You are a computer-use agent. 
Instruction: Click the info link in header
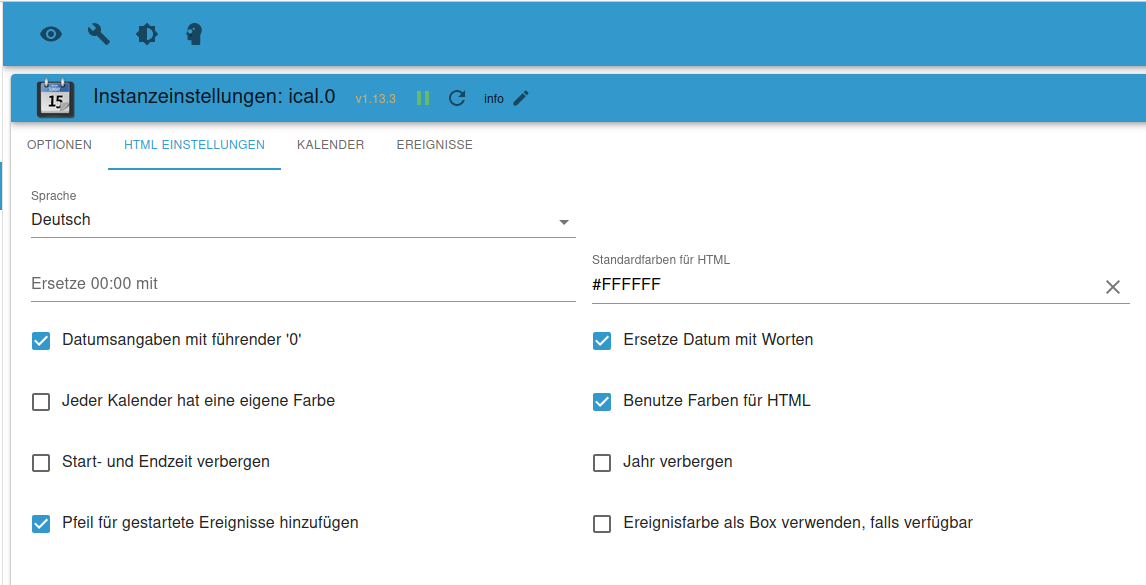[494, 99]
